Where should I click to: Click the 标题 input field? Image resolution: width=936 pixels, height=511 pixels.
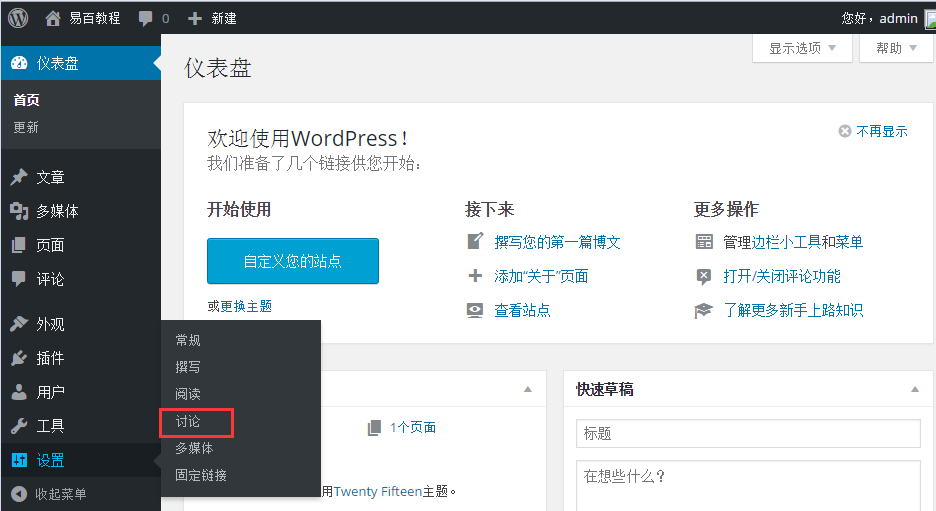pos(748,433)
